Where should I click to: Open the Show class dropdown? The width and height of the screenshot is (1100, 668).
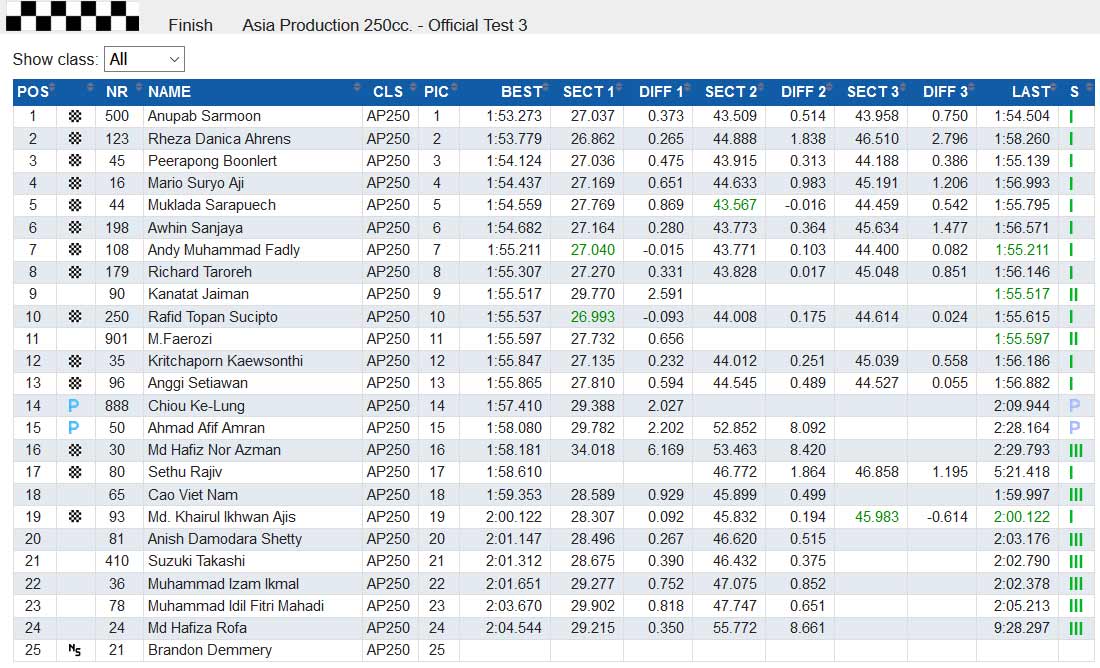[x=144, y=59]
